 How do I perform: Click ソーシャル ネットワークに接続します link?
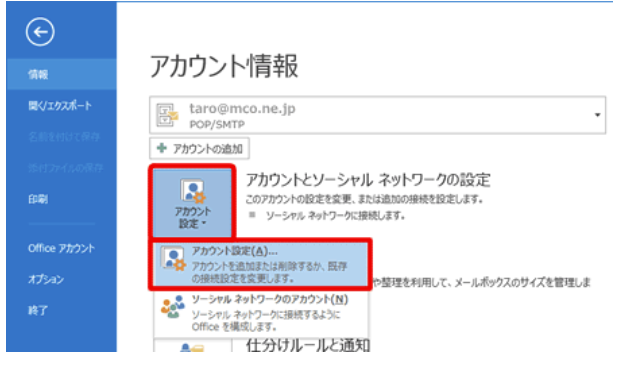(335, 216)
